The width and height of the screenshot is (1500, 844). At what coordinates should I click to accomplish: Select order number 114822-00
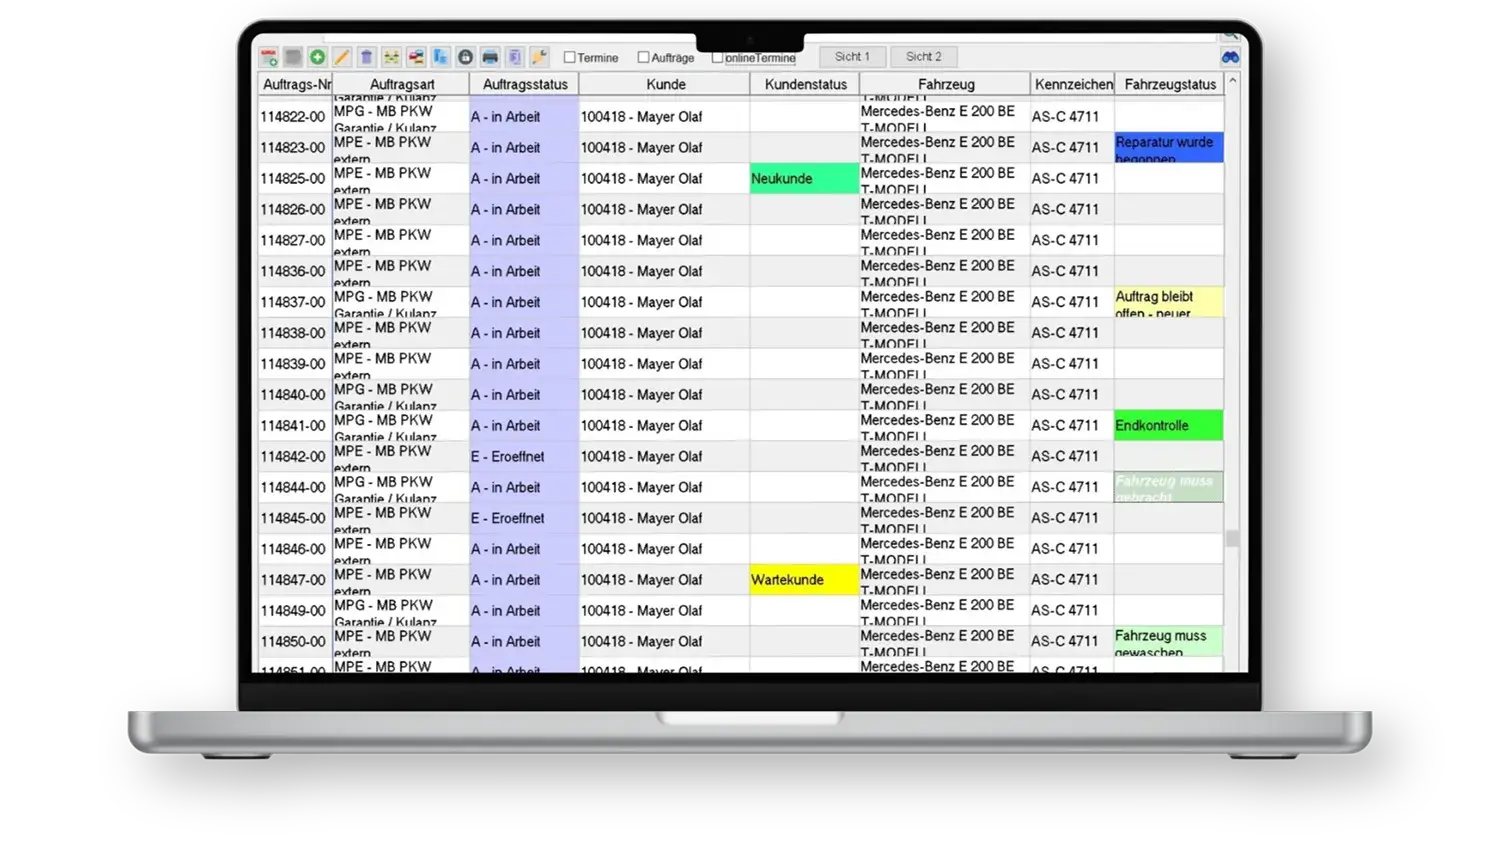(293, 117)
